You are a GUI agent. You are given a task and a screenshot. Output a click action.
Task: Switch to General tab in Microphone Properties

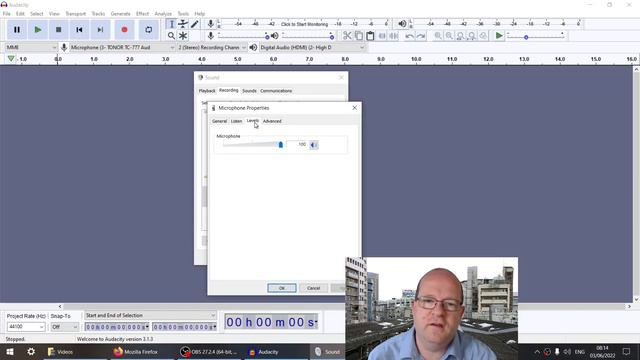click(x=219, y=121)
